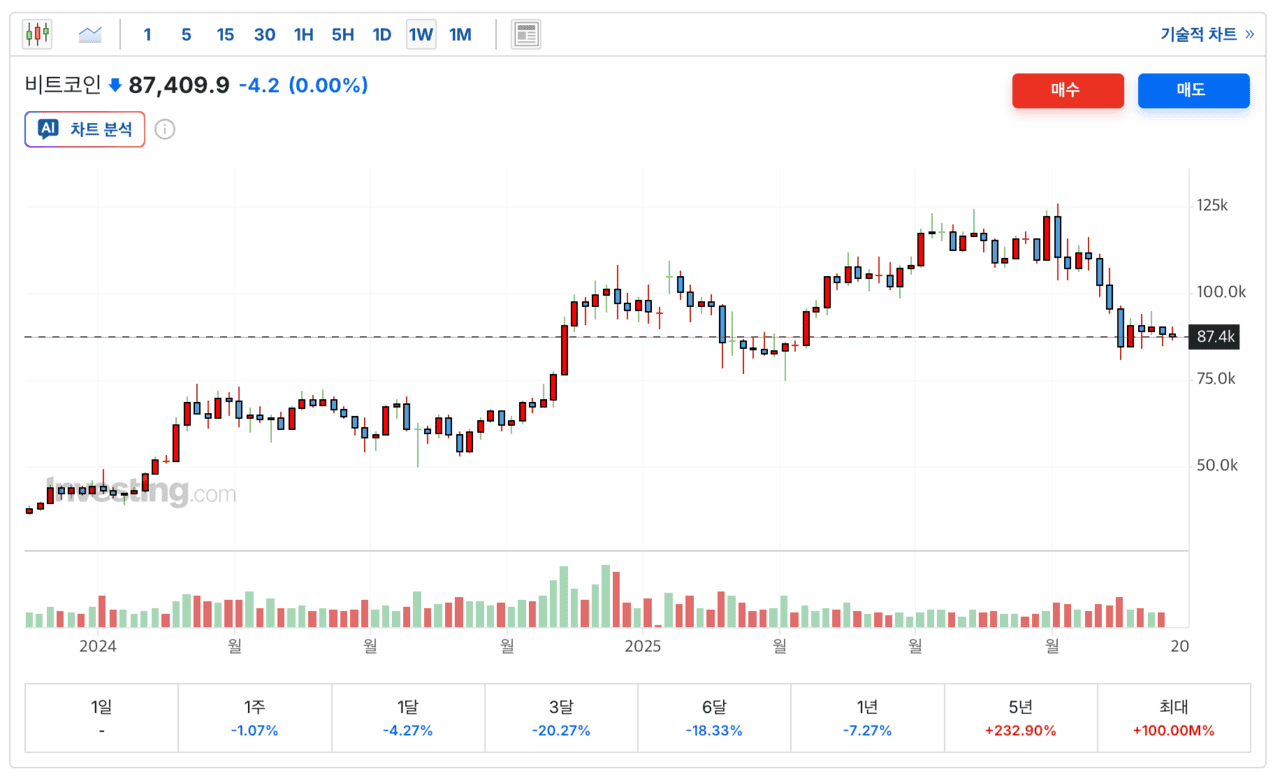Select the 1 minute timeframe
The width and height of the screenshot is (1280, 783).
(x=147, y=34)
